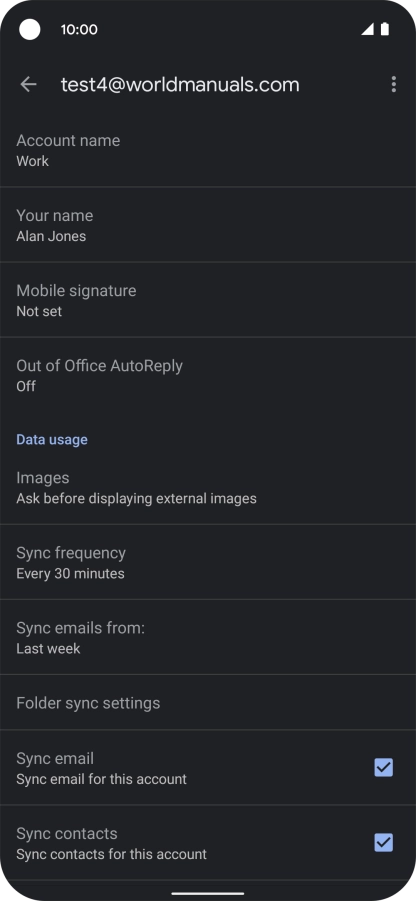This screenshot has height=901, width=416.
Task: Open the Sync frequency setting
Action: [x=208, y=562]
